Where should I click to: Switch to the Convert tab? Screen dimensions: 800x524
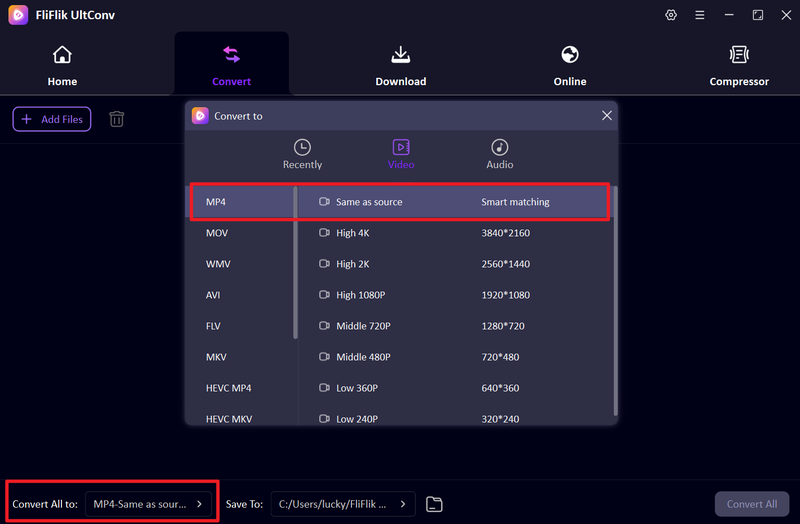[x=232, y=65]
